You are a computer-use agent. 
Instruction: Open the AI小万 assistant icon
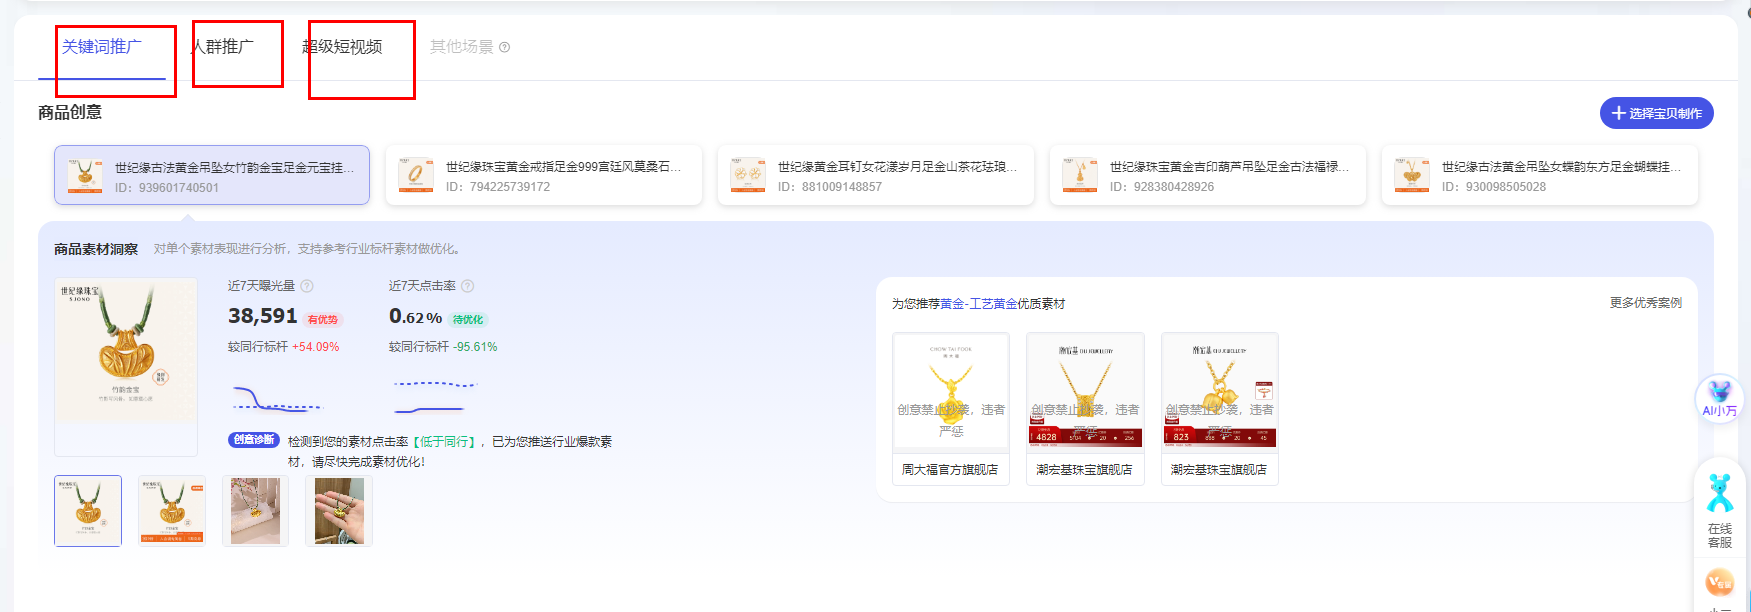(1719, 397)
